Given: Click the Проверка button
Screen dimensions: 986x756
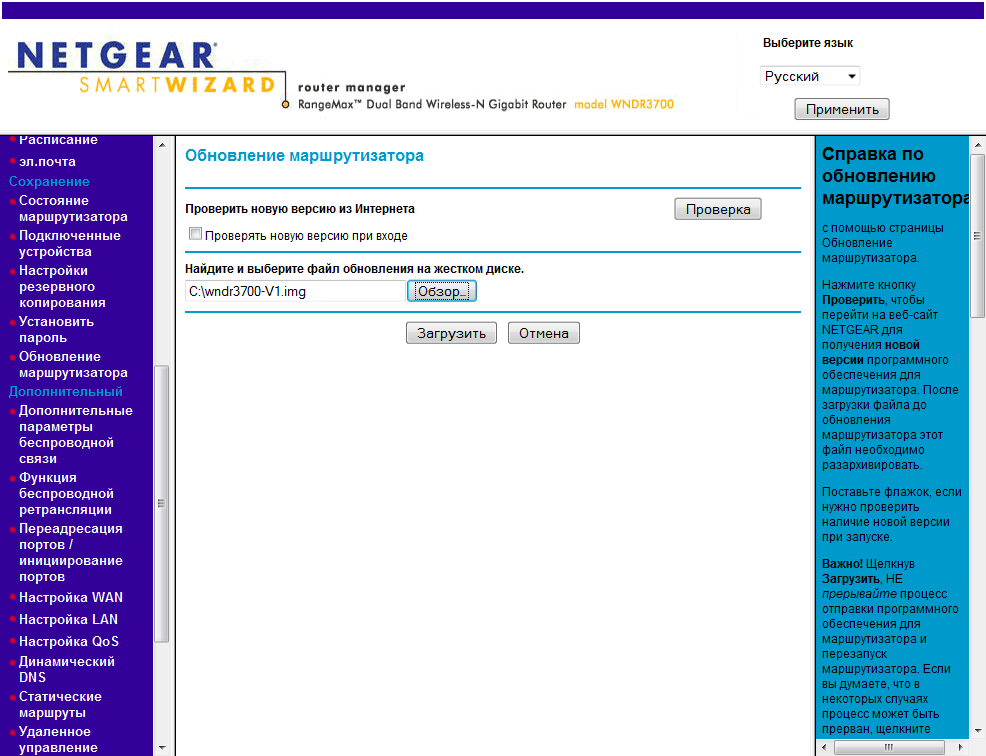Looking at the screenshot, I should 717,209.
